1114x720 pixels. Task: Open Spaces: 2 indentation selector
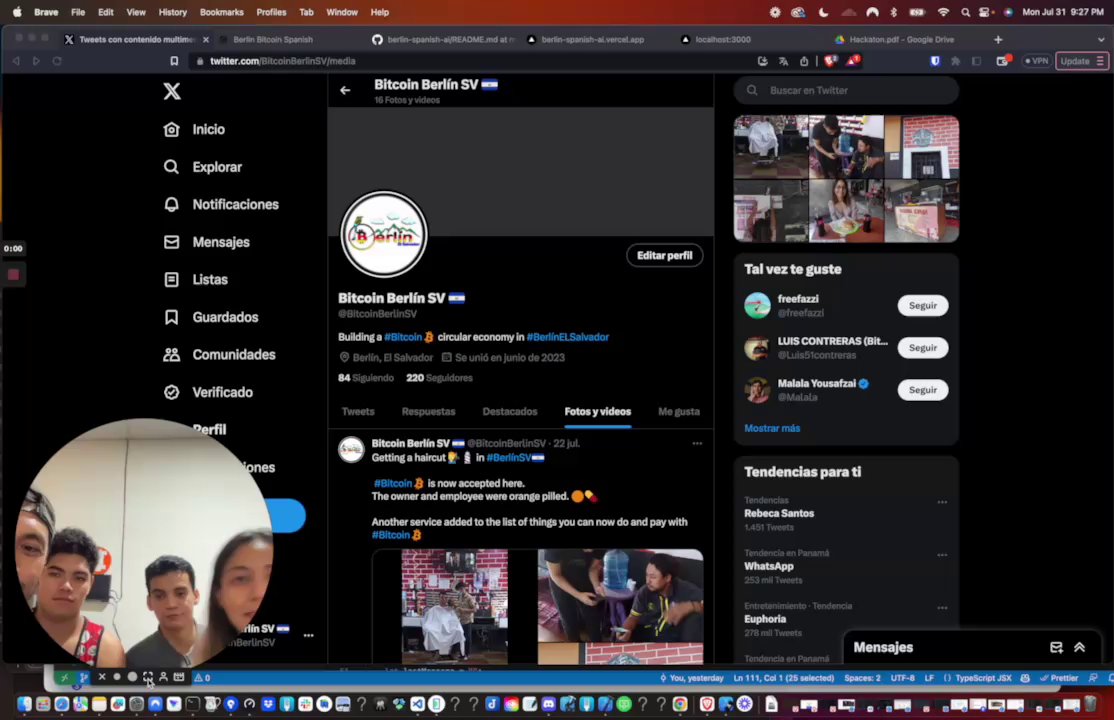[862, 678]
